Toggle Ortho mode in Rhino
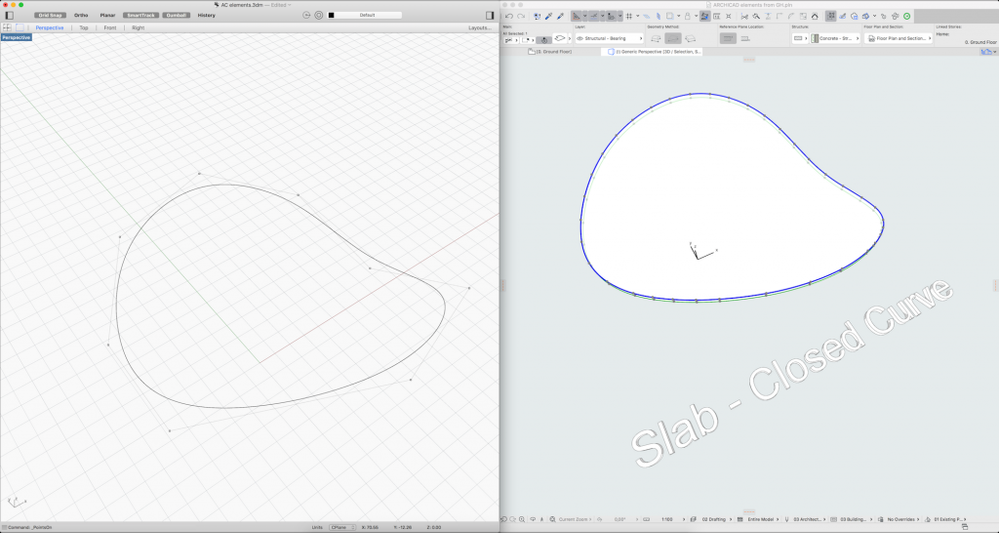This screenshot has height=533, width=999. point(81,15)
